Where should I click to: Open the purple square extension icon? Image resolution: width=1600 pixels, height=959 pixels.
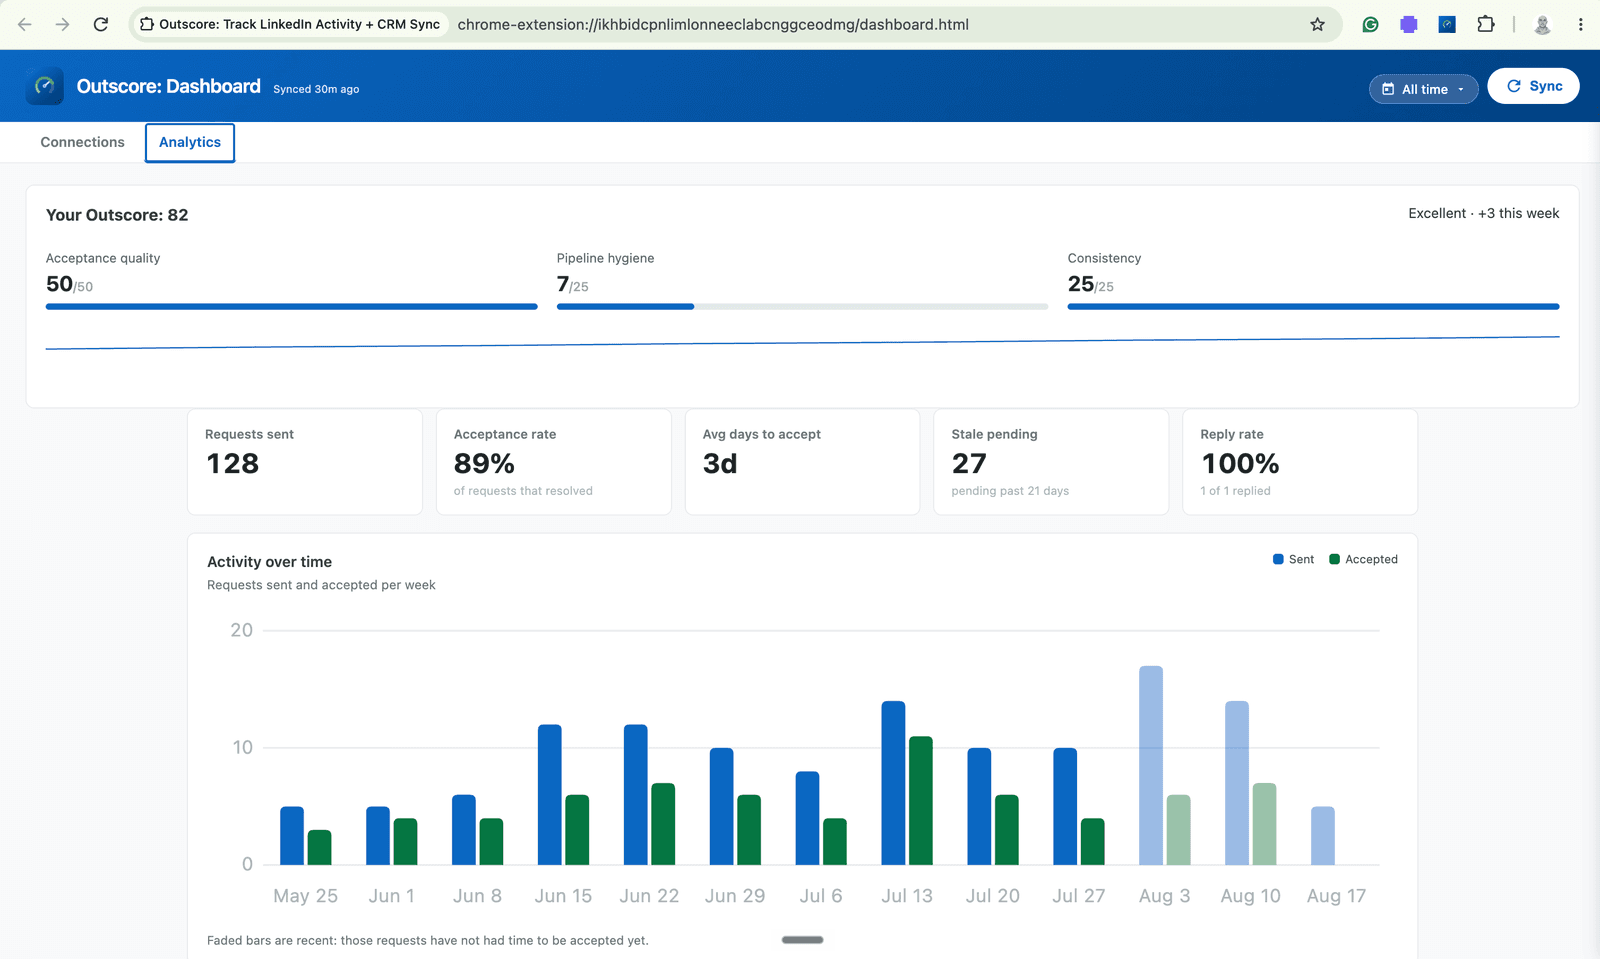(x=1408, y=24)
